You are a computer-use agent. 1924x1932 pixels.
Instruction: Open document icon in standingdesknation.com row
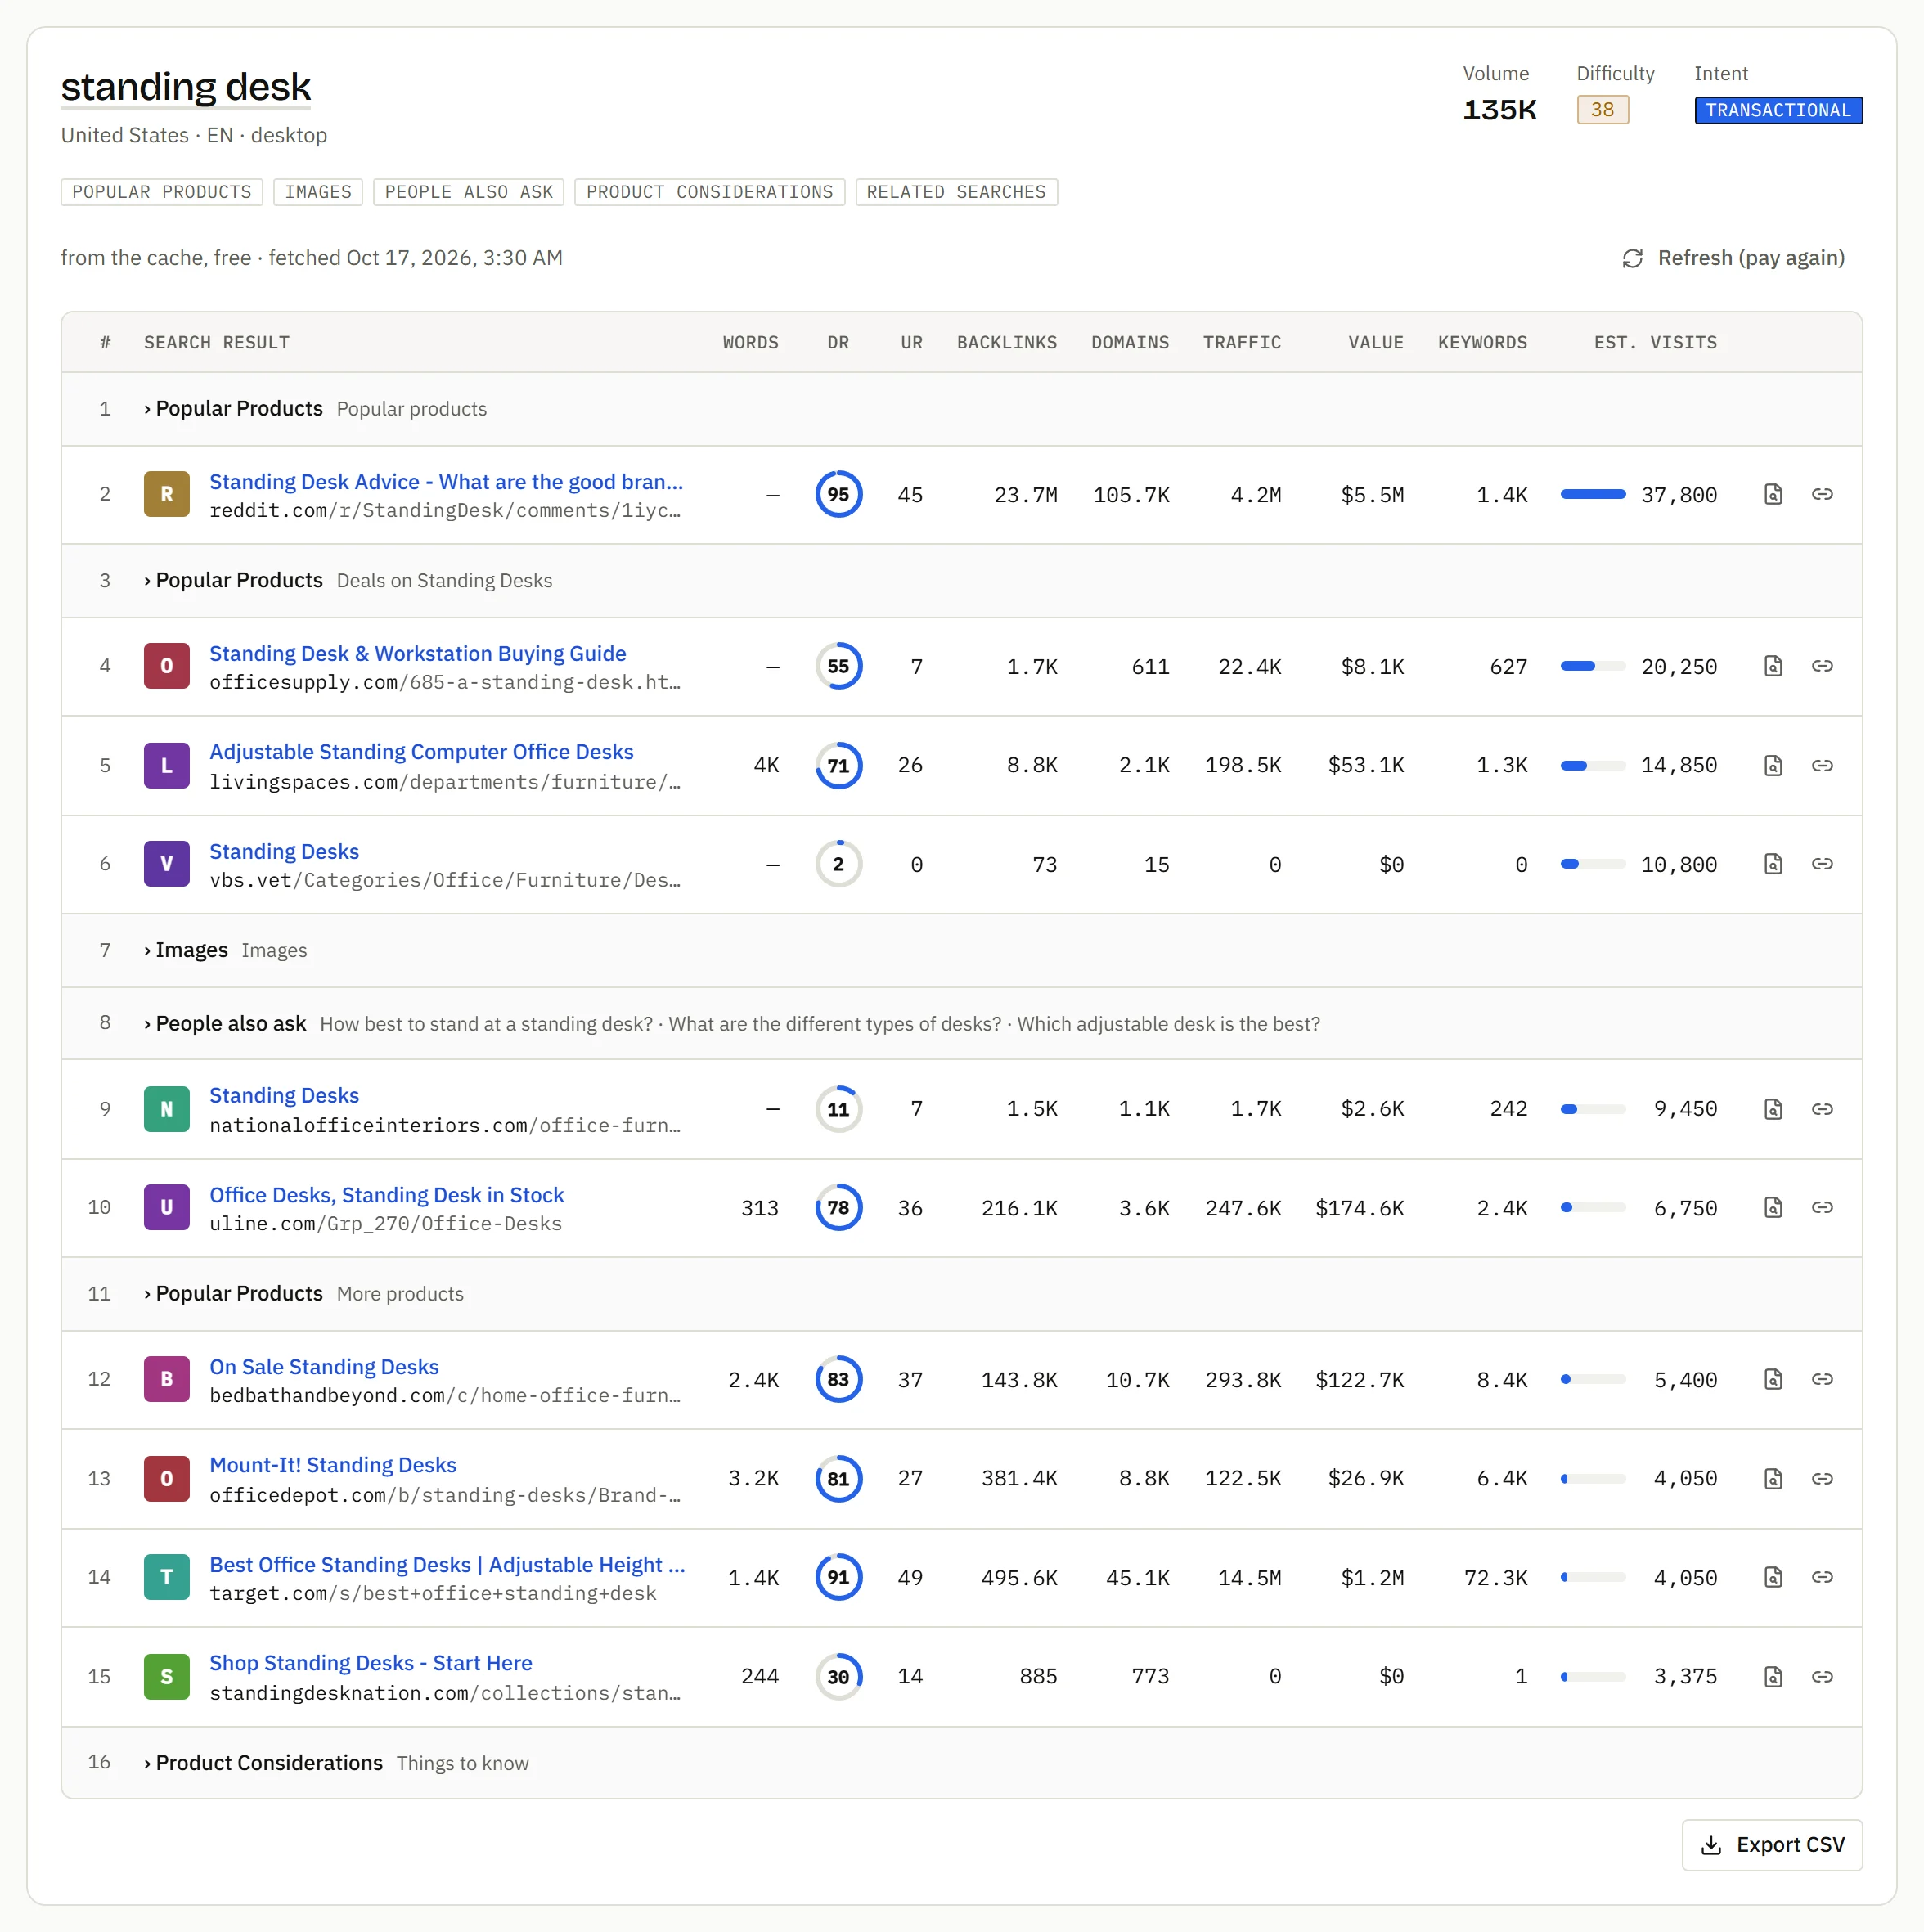tap(1773, 1676)
